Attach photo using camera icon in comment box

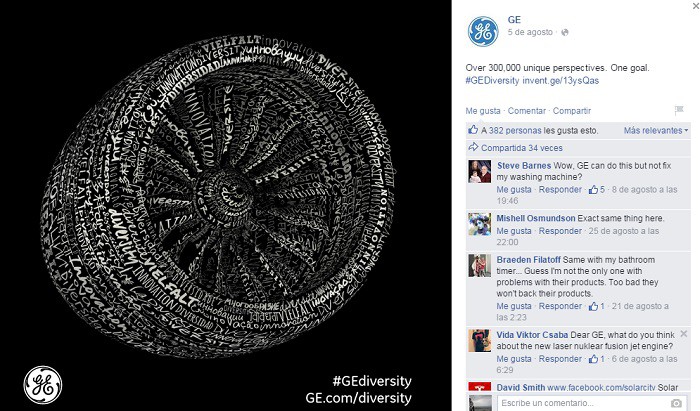click(x=676, y=403)
